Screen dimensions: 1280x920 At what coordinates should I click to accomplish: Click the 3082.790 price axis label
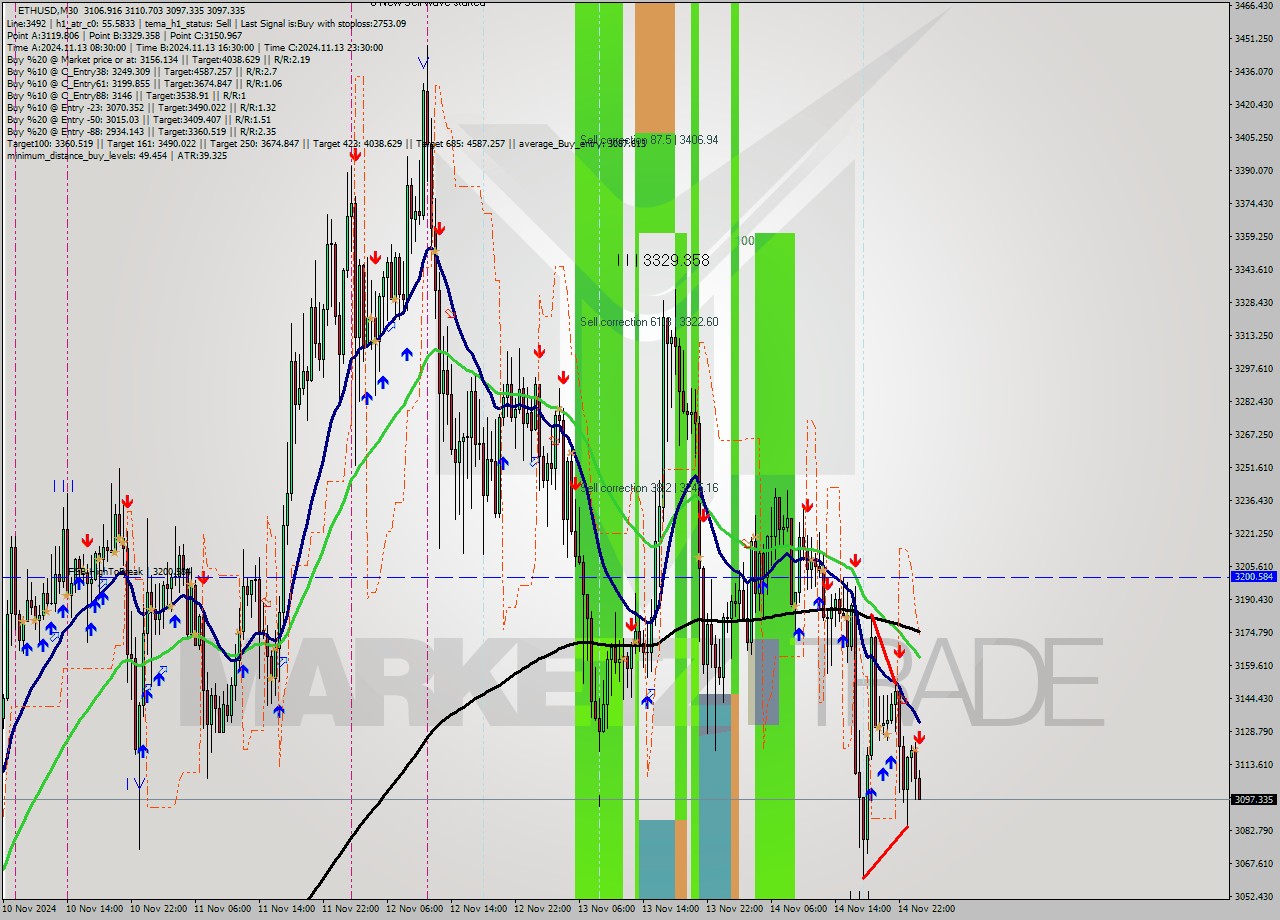point(1254,830)
